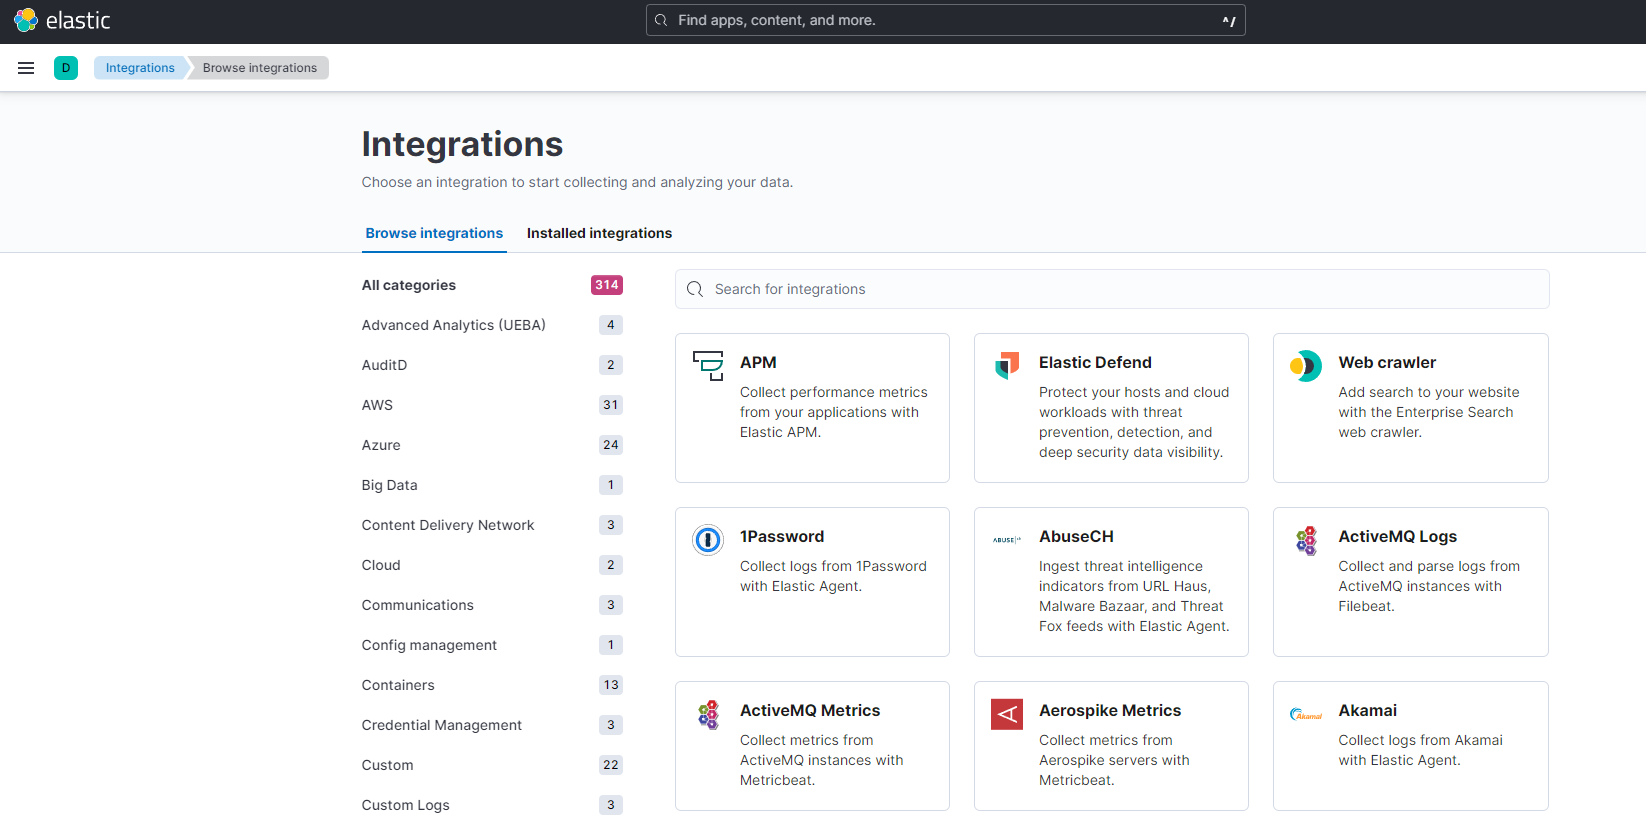Open the ActiveMQ Logs card title
Screen dimensions: 1646x824
point(1398,536)
